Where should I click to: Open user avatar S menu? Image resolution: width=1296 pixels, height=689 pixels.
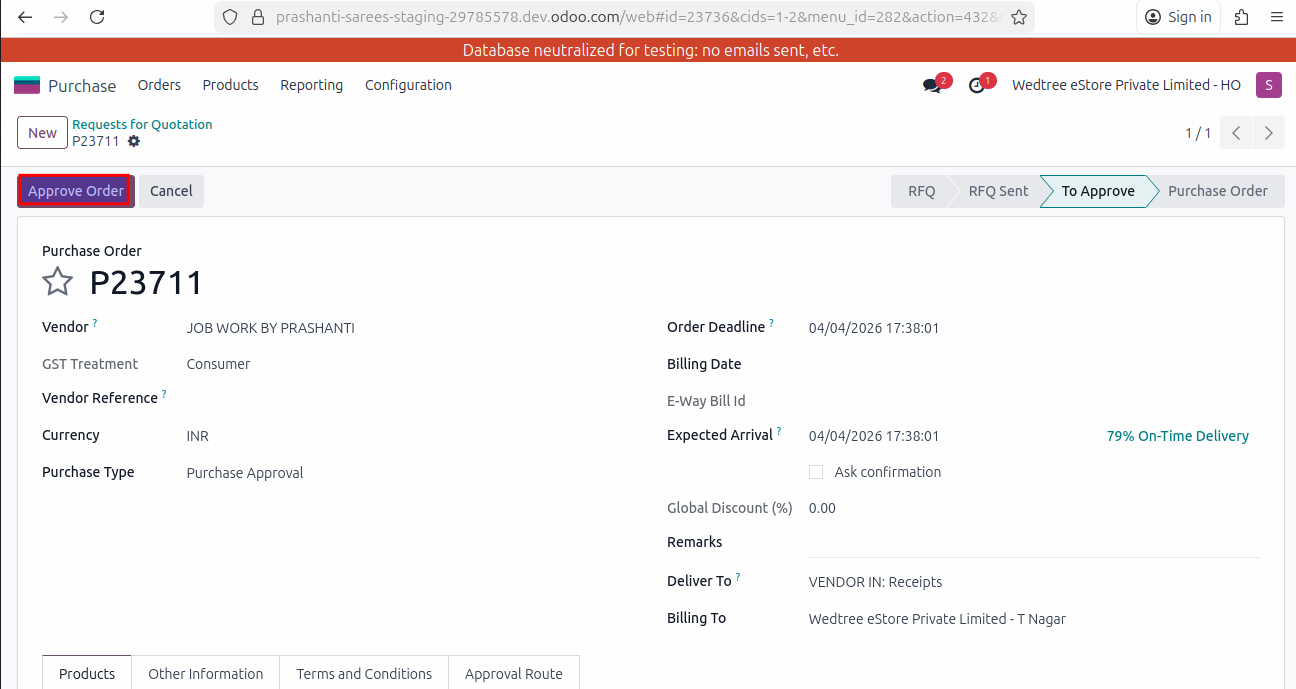coord(1268,85)
